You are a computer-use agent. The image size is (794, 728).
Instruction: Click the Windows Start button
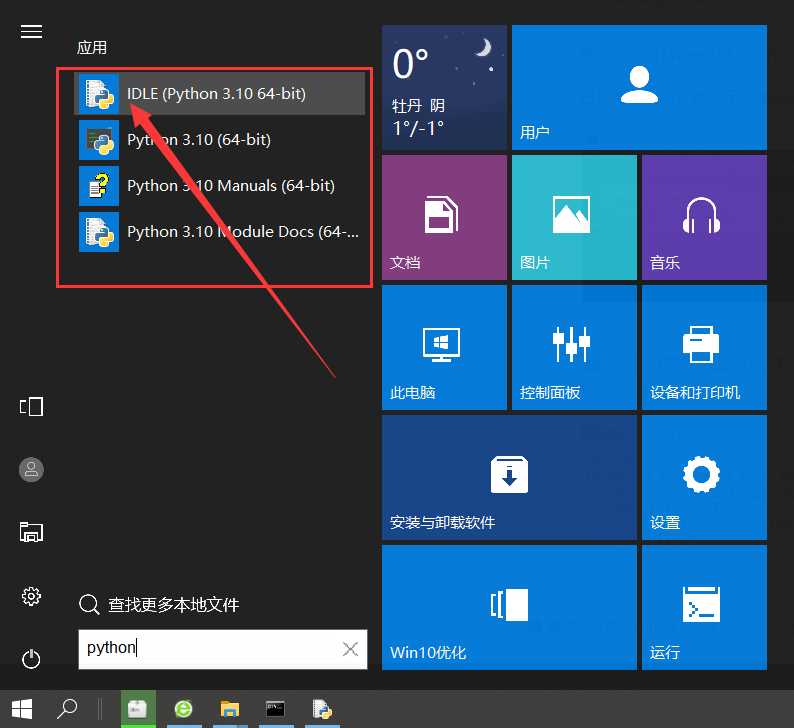[22, 709]
